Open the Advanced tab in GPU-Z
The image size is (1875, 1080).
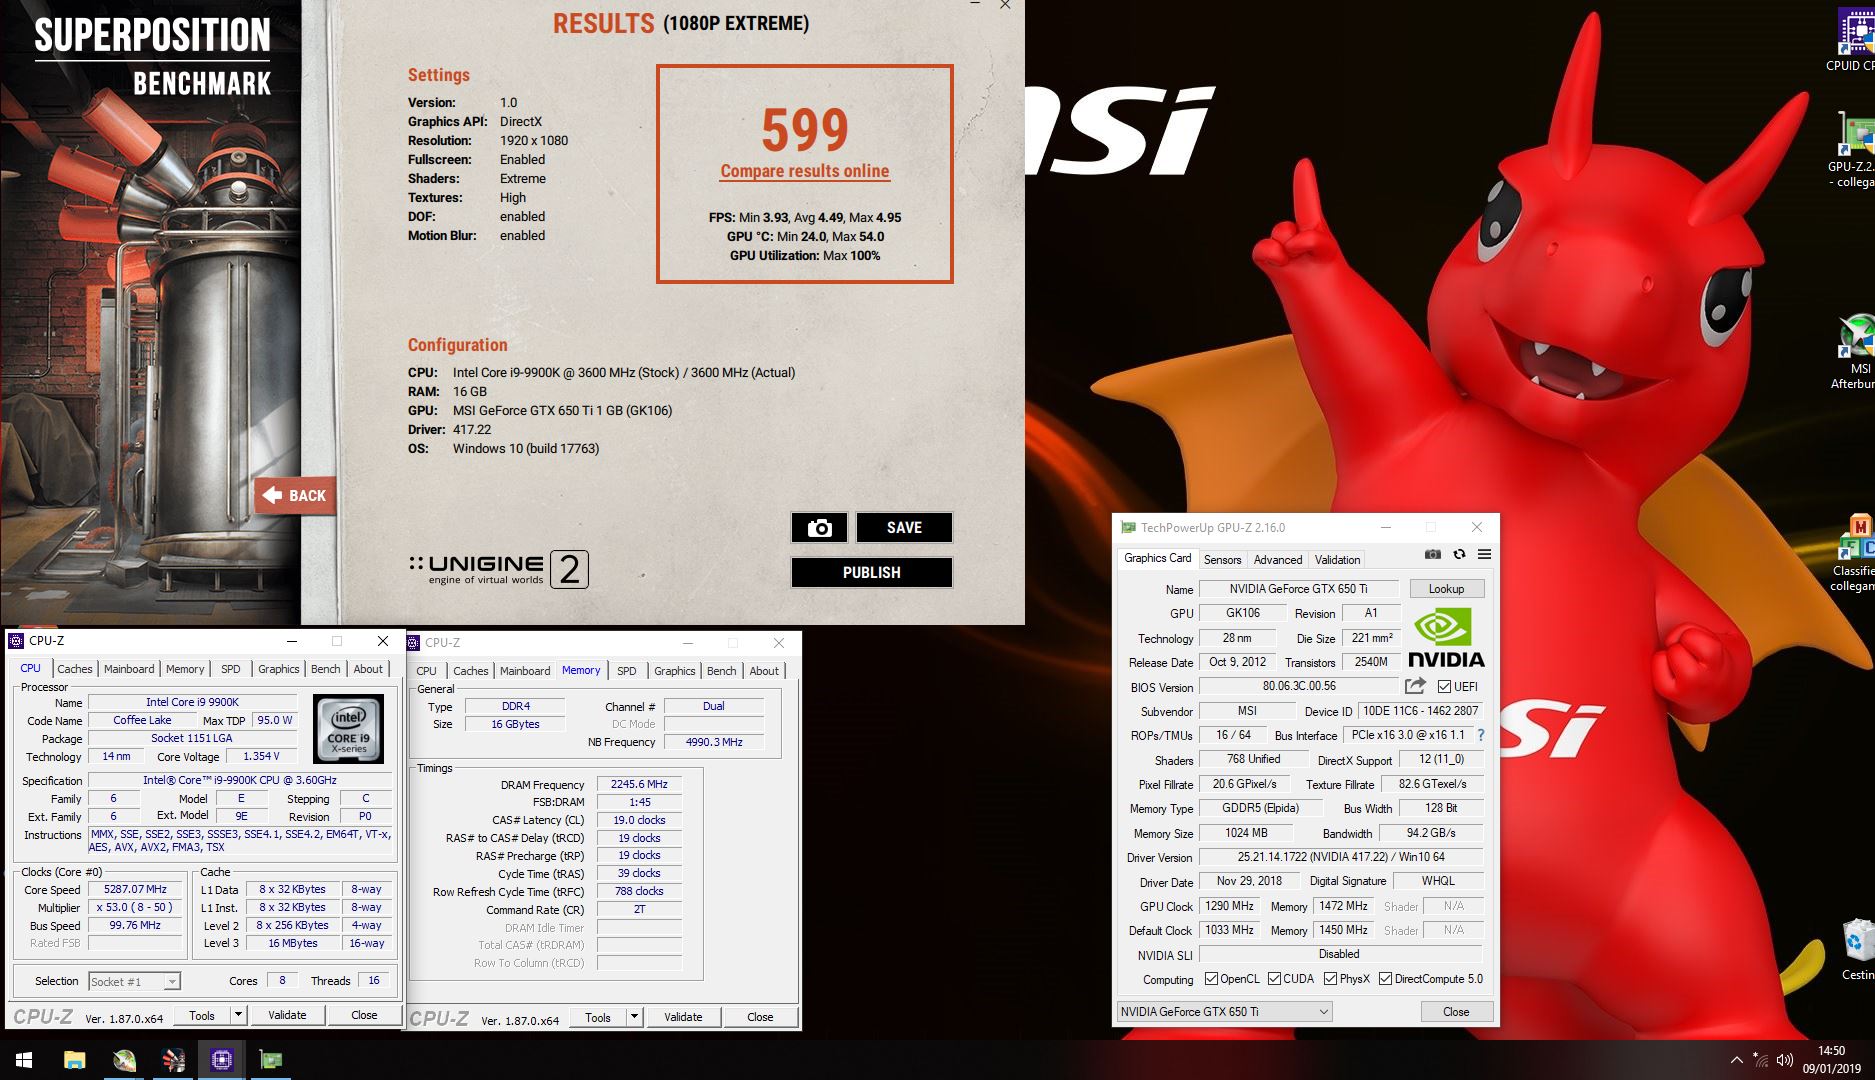(1278, 559)
